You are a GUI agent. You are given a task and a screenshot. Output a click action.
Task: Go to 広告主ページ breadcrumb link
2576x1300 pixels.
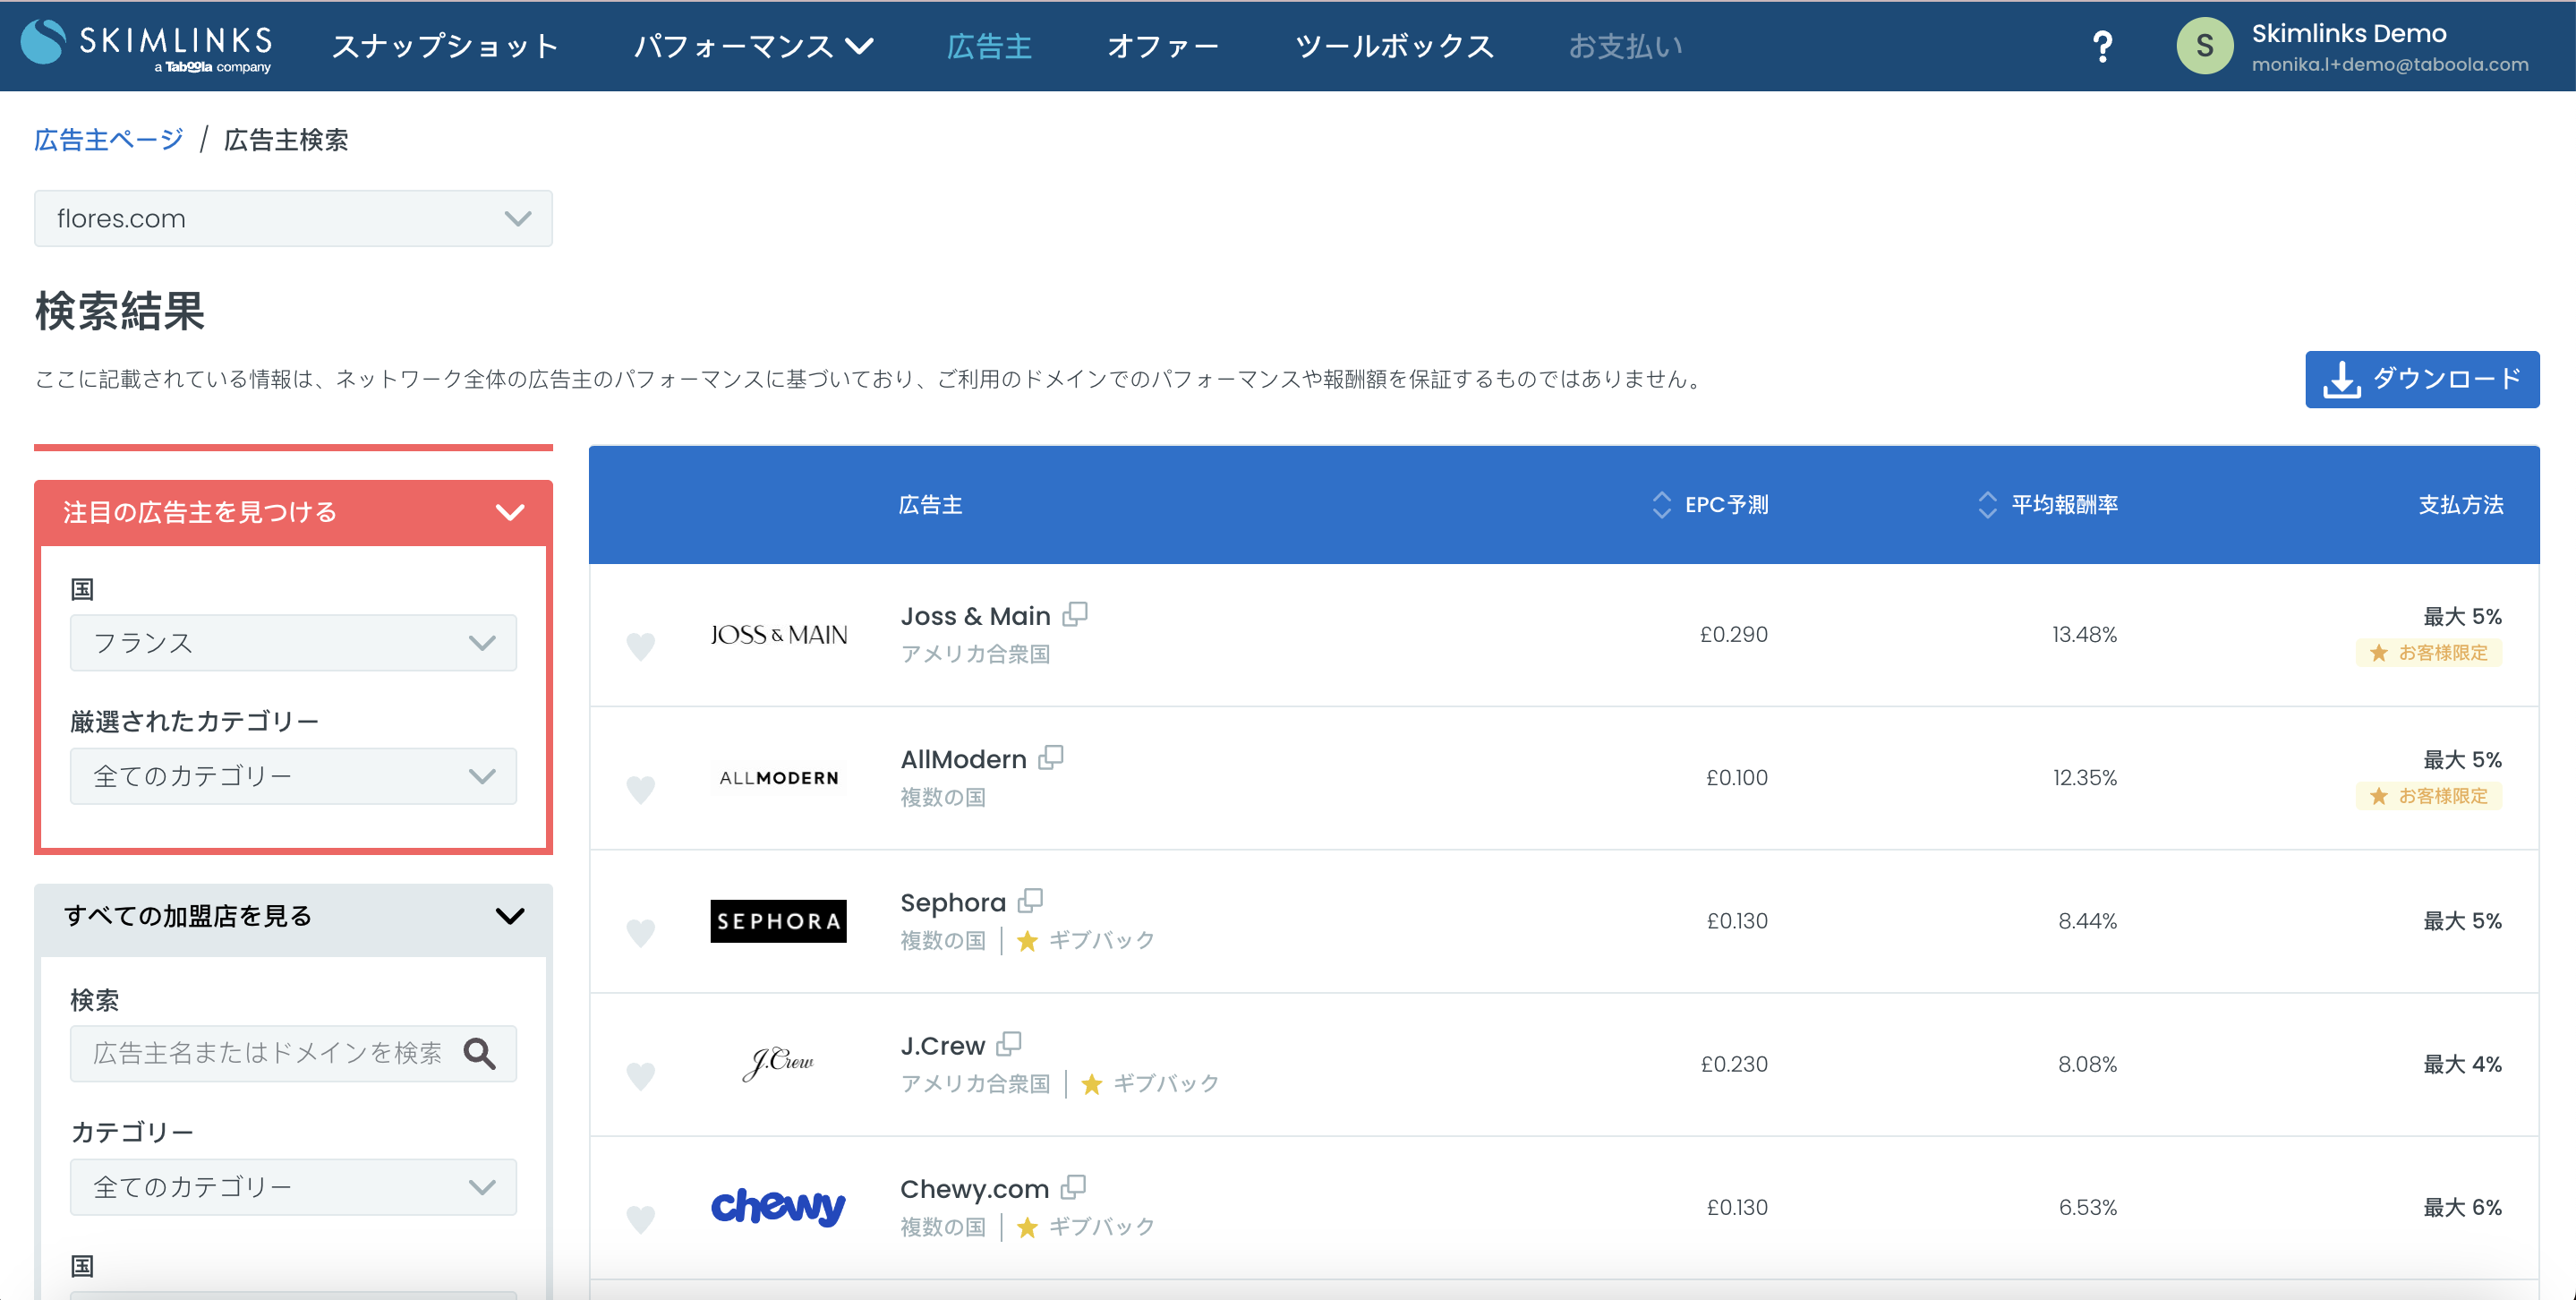tap(109, 140)
